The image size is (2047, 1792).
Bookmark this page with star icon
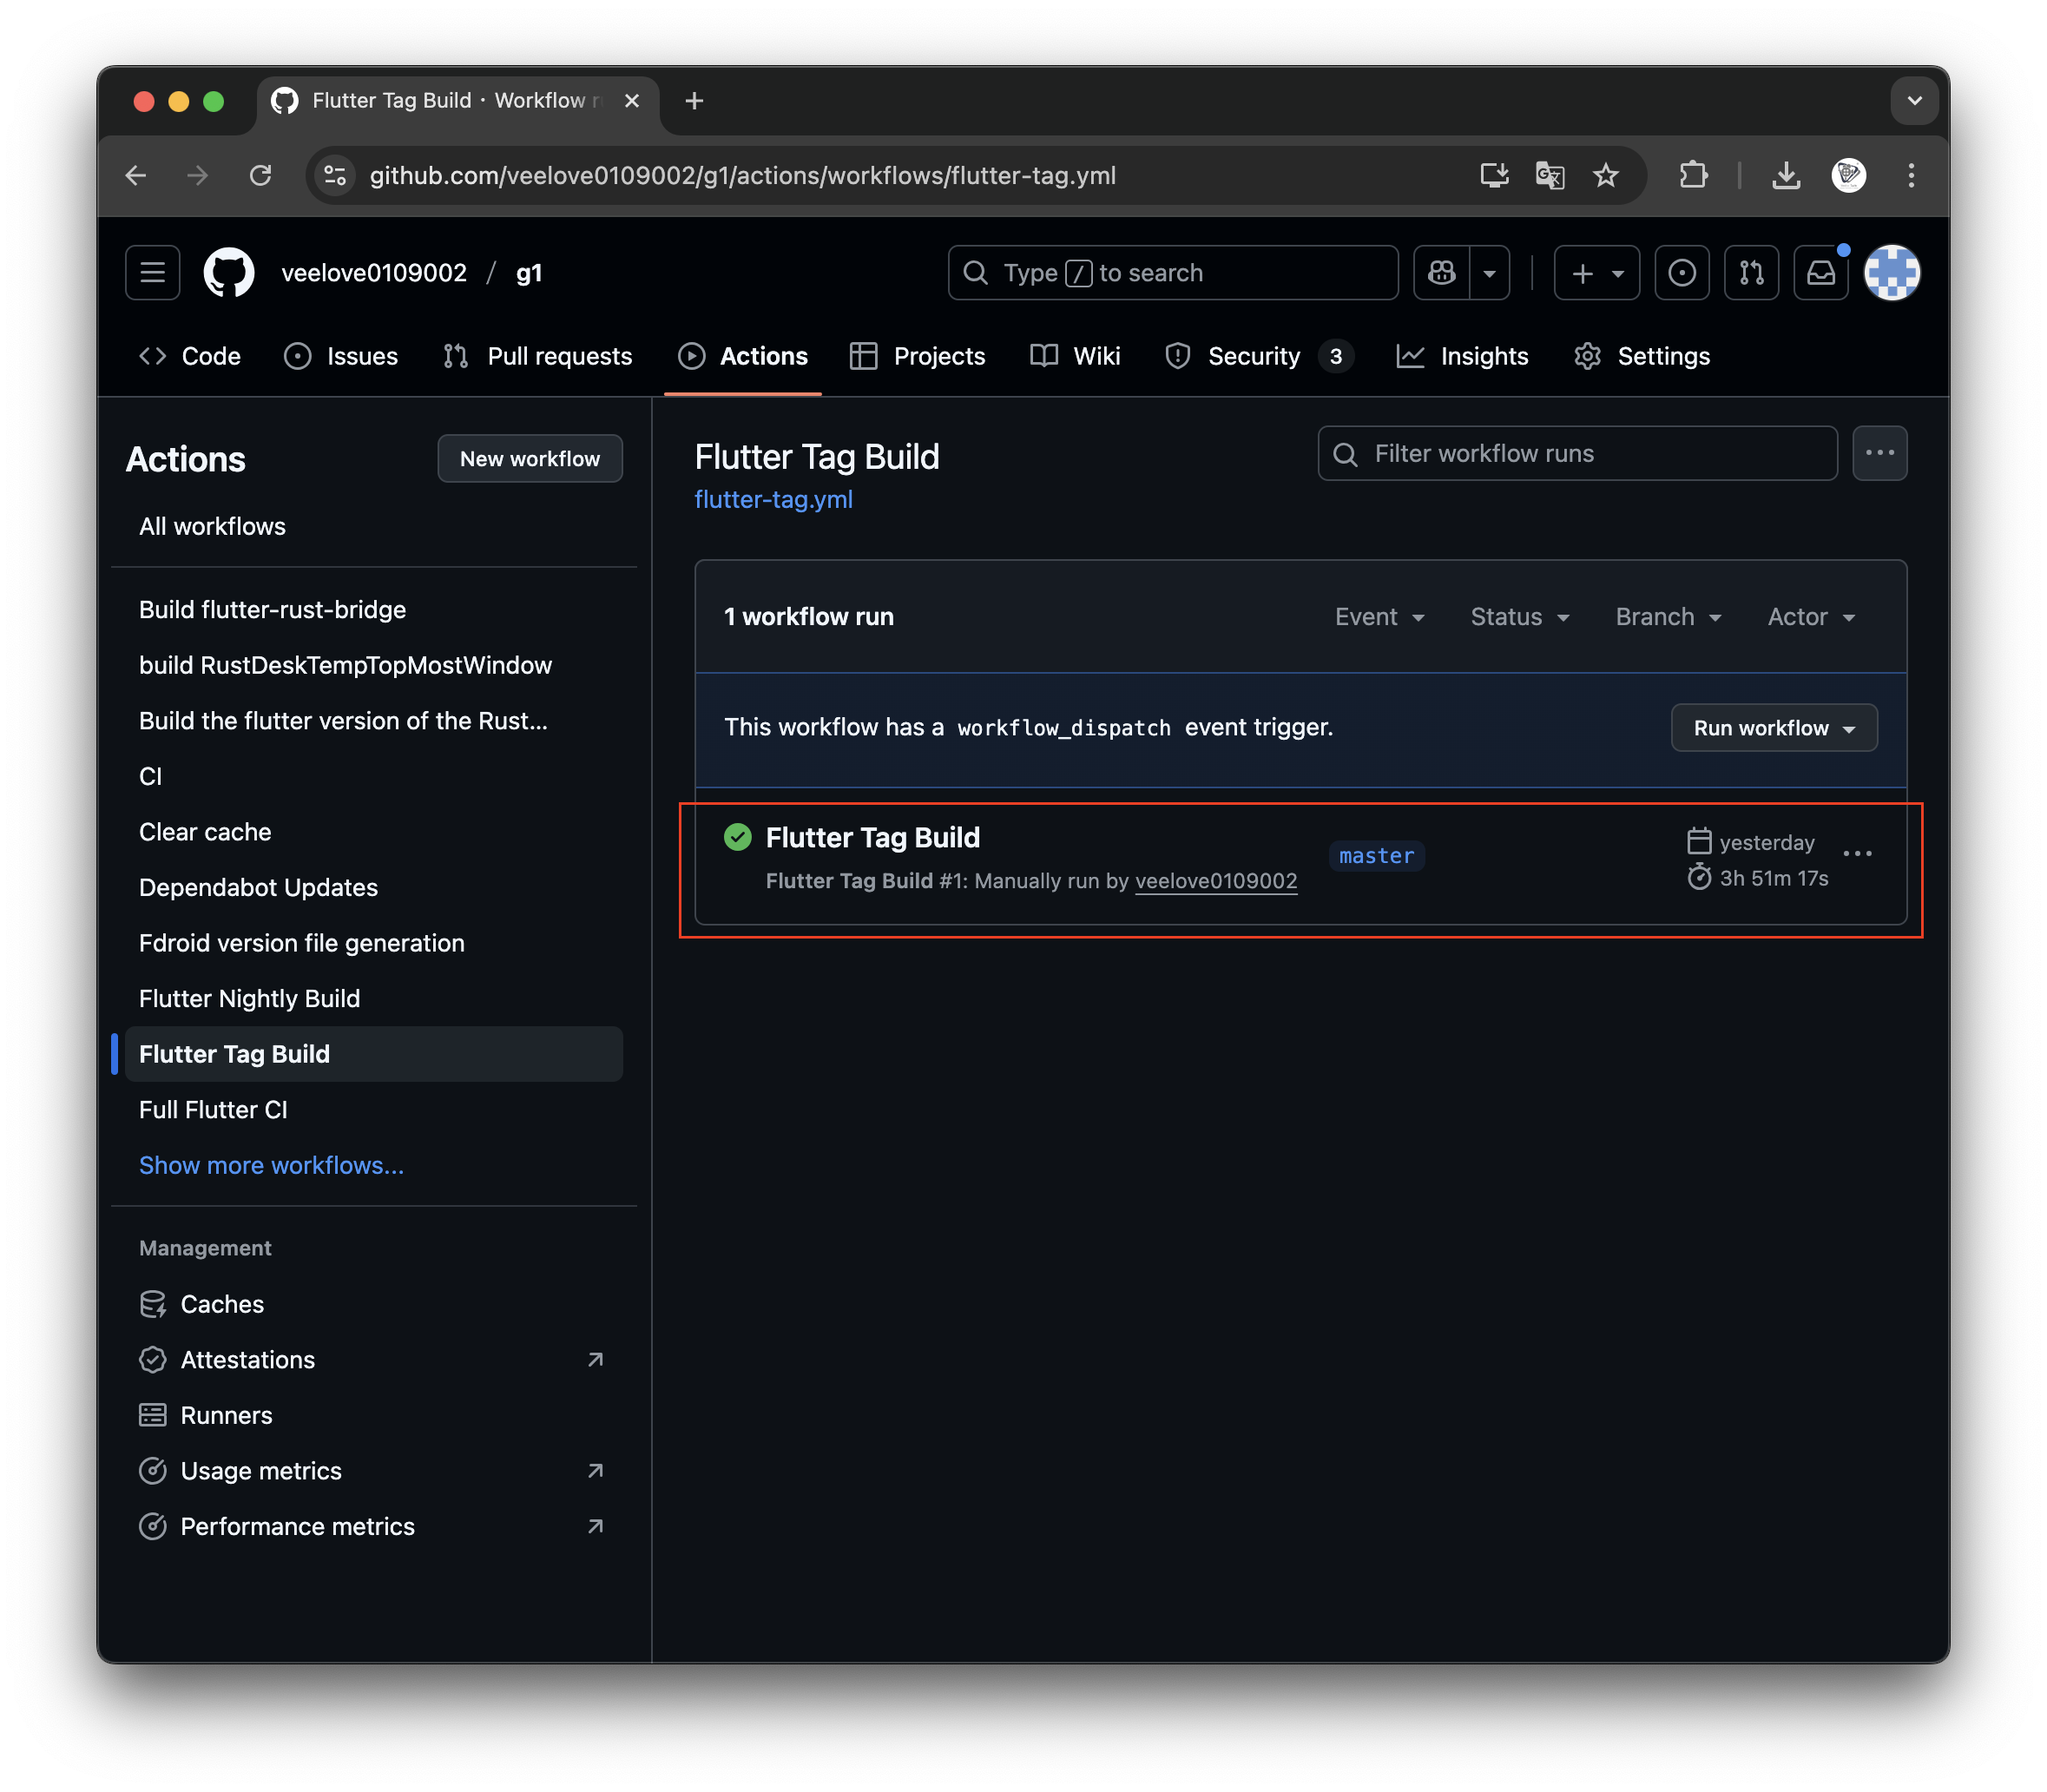(1605, 176)
